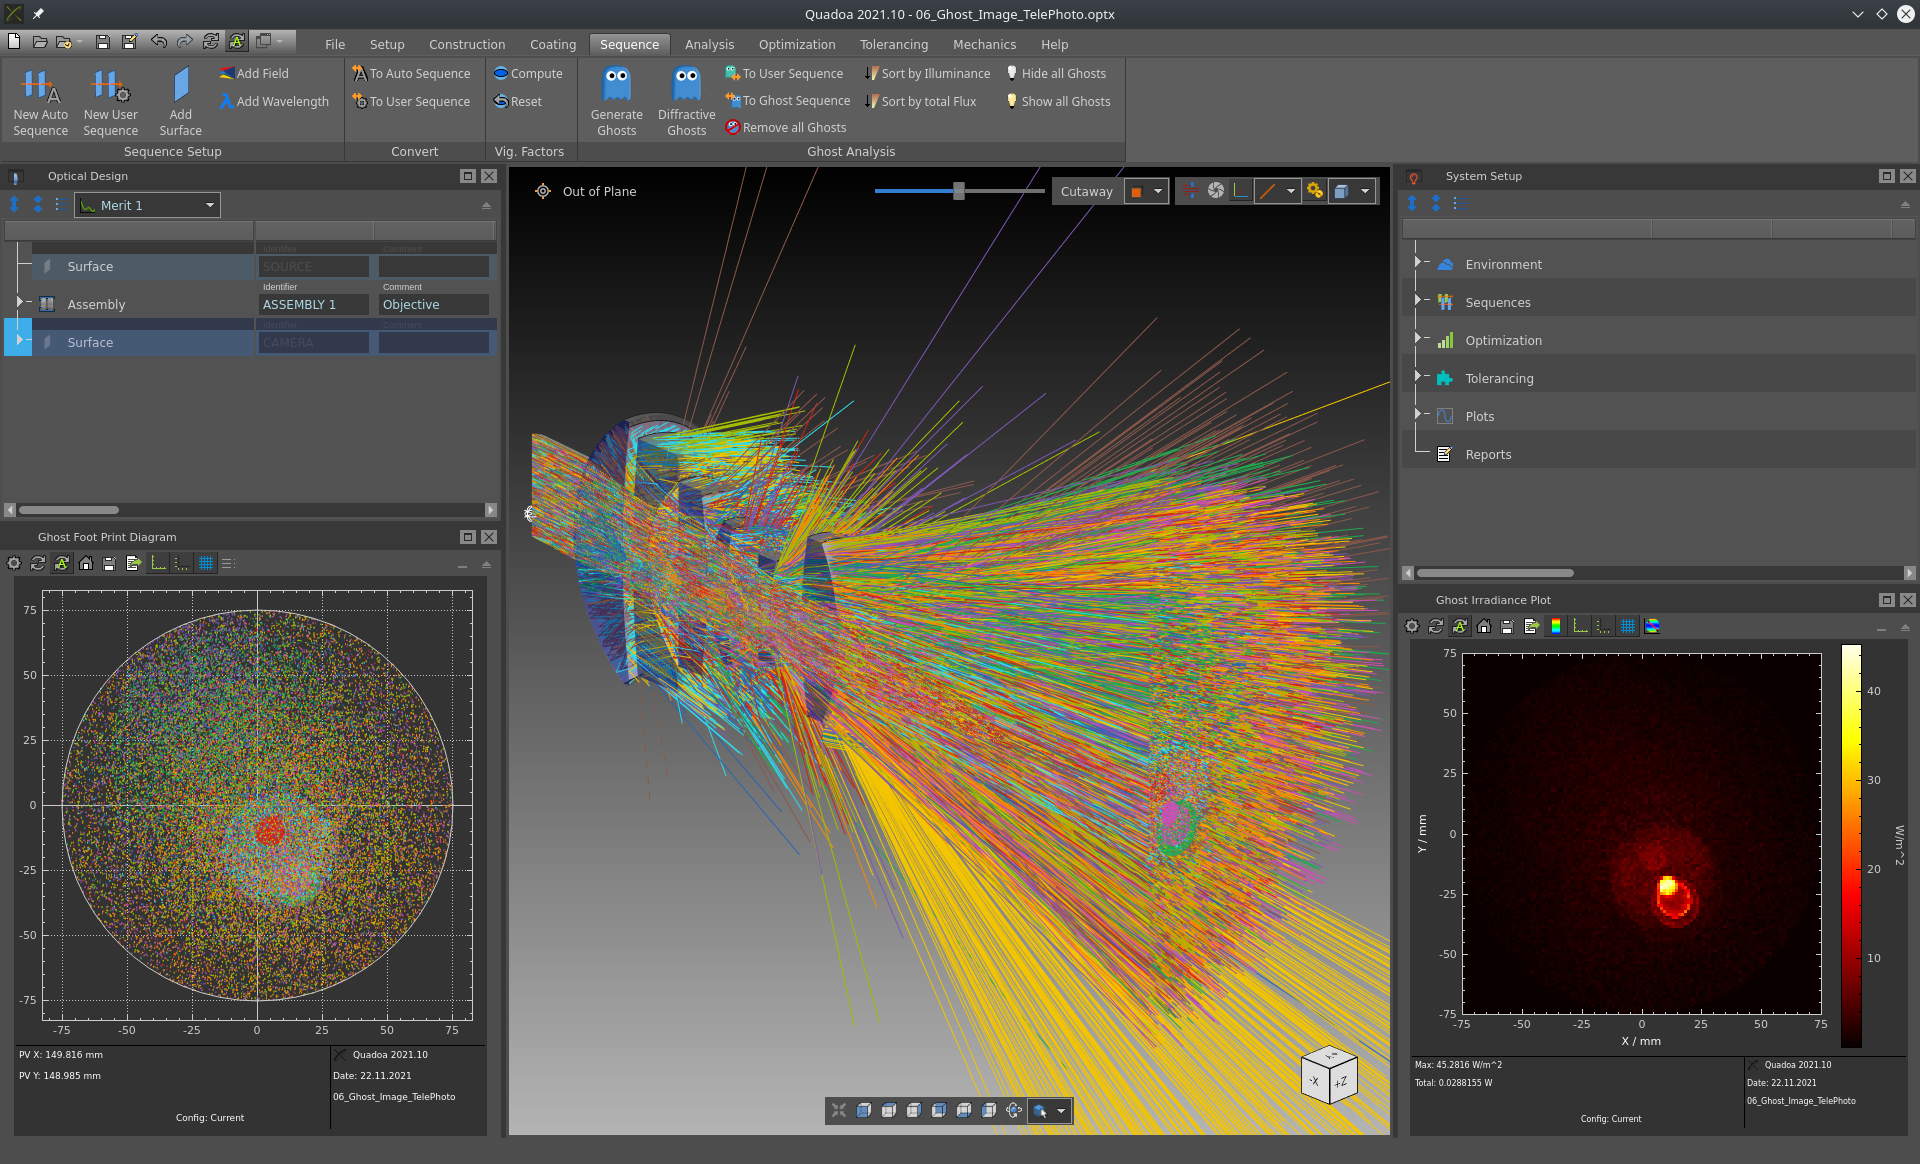The height and width of the screenshot is (1164, 1920).
Task: Open 3D view settings gear icon
Action: click(1314, 191)
